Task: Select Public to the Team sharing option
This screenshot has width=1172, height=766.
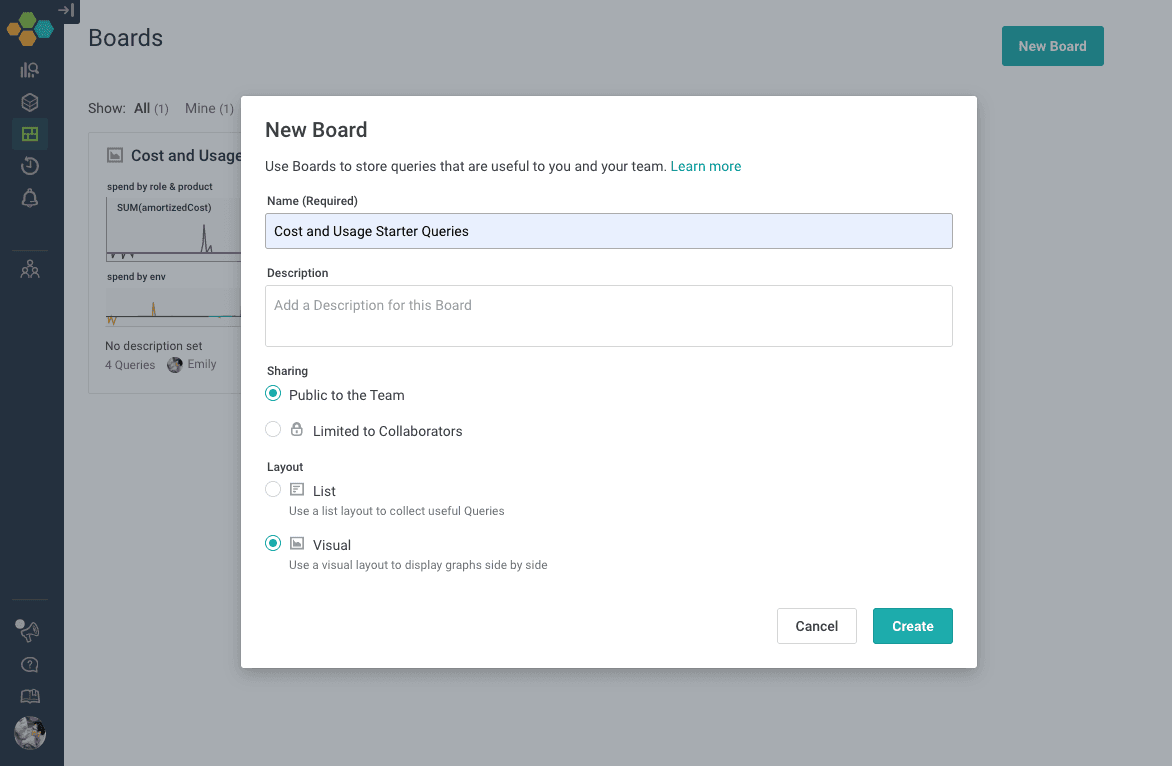Action: (x=273, y=394)
